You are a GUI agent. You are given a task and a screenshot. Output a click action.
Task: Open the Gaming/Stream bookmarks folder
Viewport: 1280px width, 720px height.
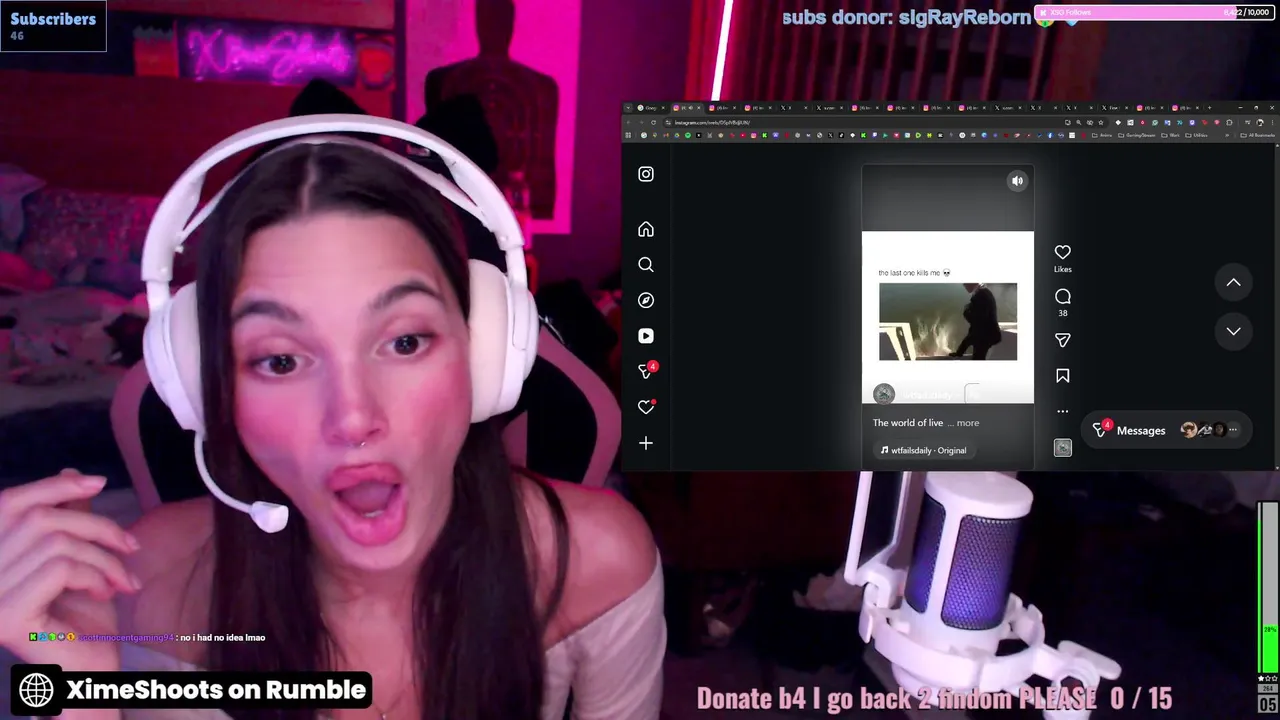[1137, 135]
